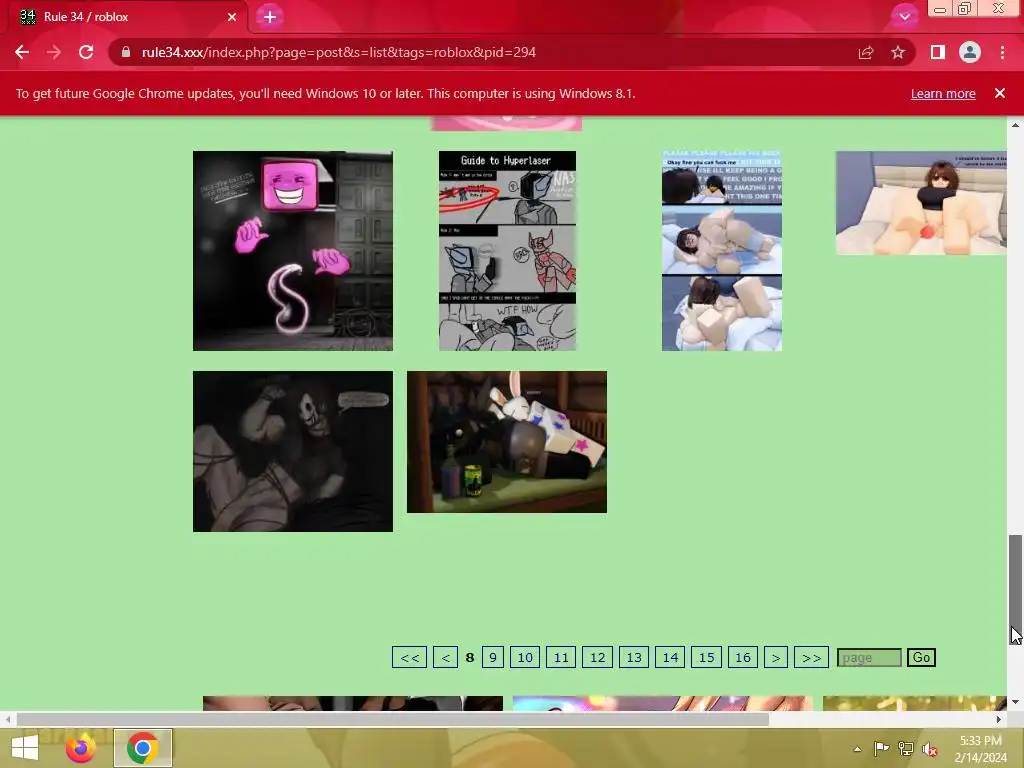Screen dimensions: 1024x768
Task: Click the current page number 8
Action: point(470,658)
